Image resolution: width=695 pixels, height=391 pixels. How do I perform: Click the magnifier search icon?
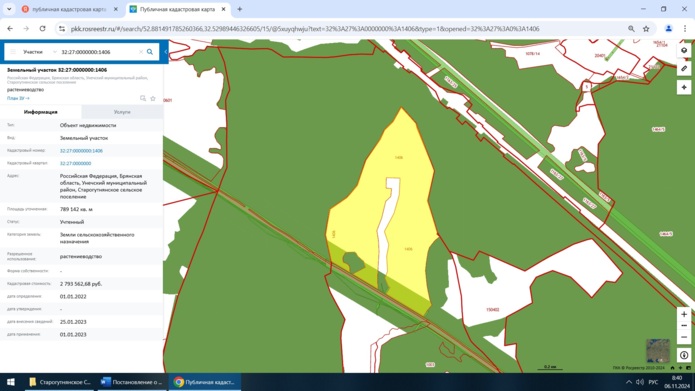(x=150, y=52)
